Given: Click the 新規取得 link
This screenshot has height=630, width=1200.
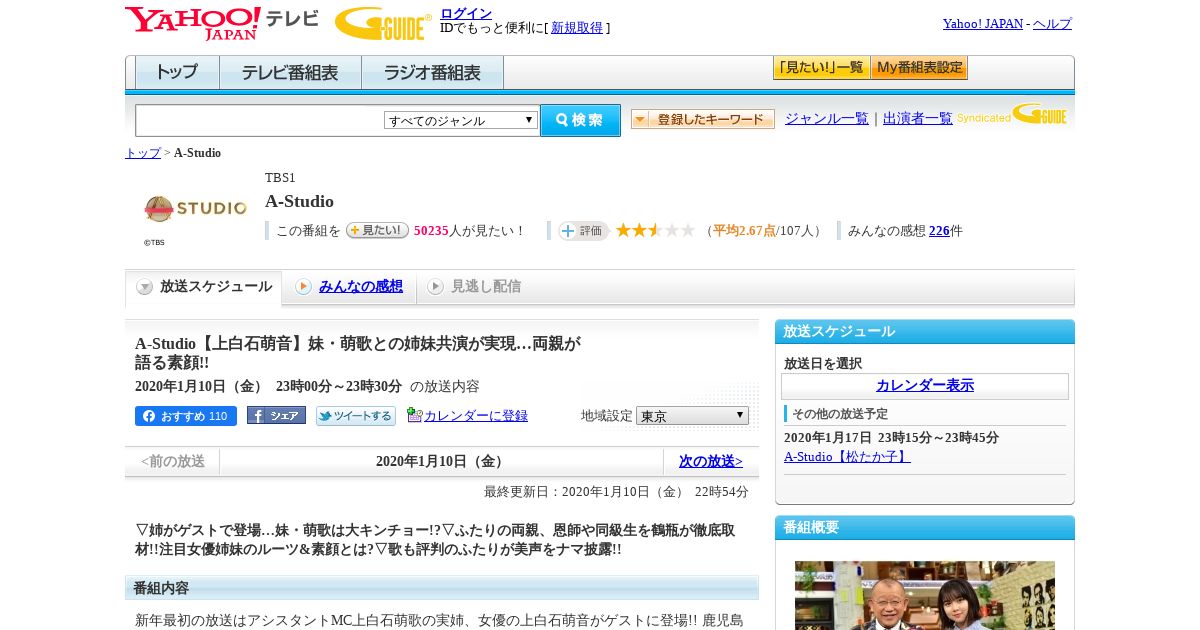Looking at the screenshot, I should click(577, 28).
